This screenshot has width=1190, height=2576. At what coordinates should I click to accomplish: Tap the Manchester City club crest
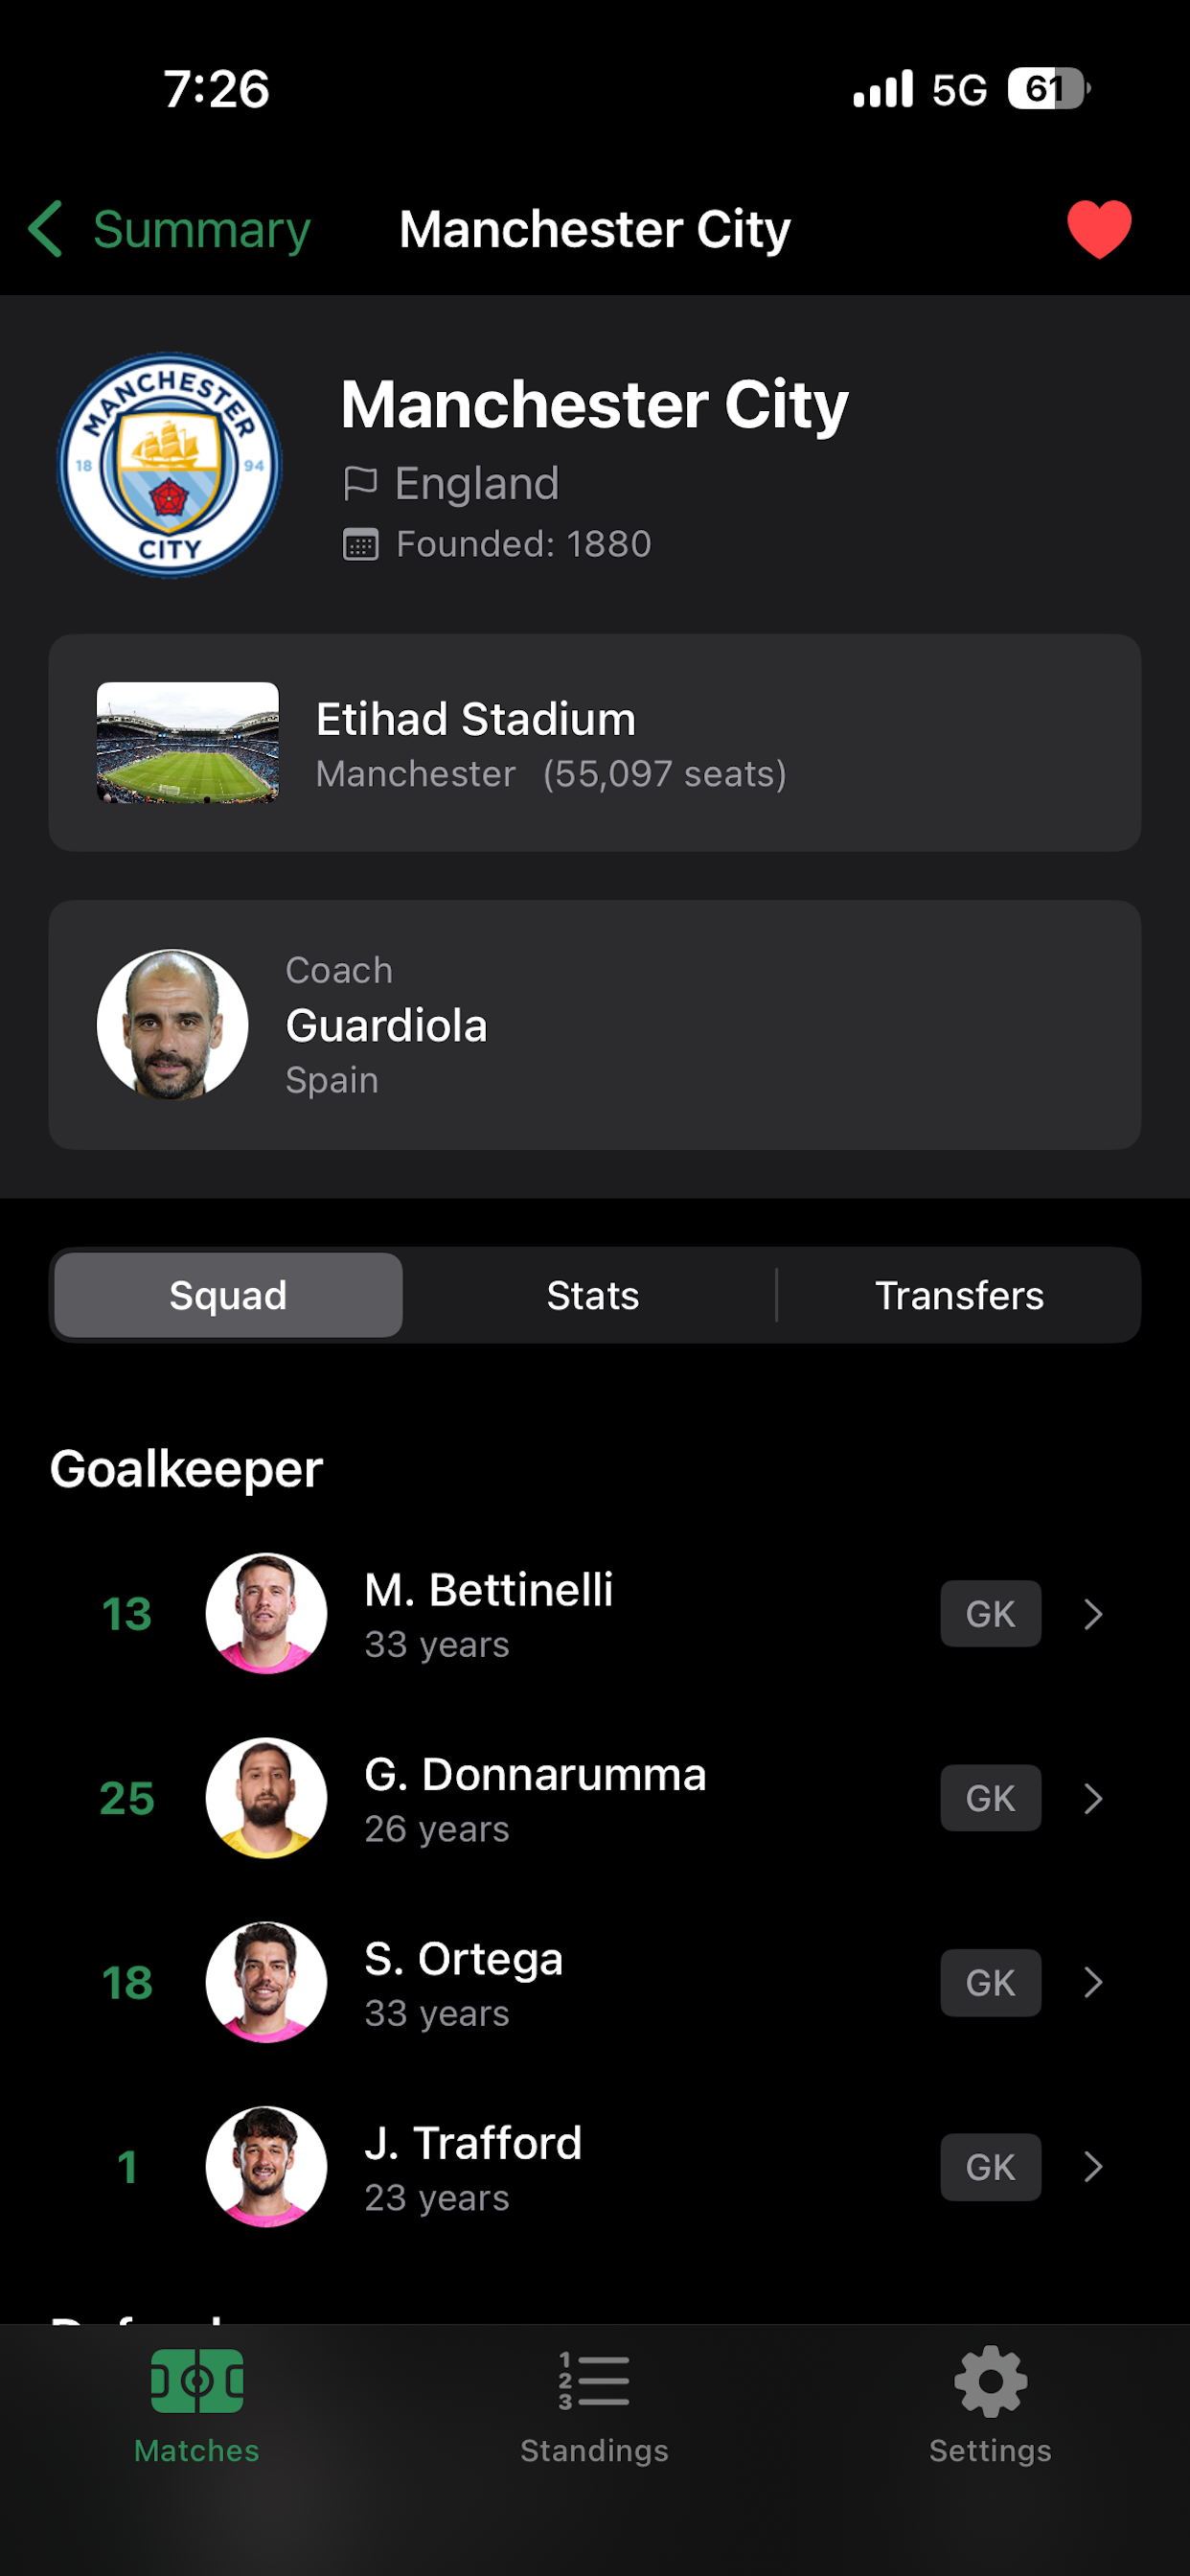[170, 465]
